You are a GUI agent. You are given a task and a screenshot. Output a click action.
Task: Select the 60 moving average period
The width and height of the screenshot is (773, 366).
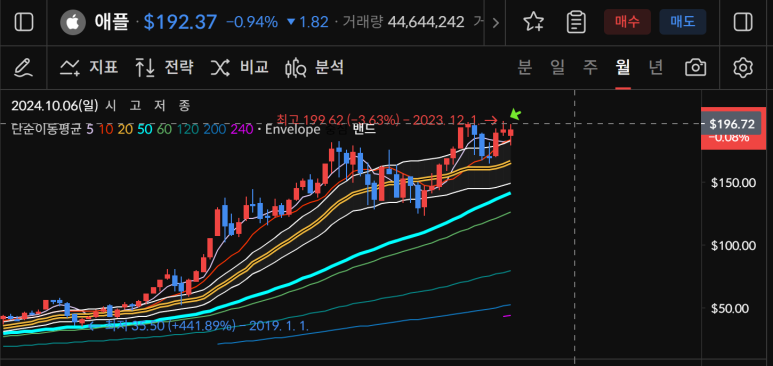[x=164, y=130]
